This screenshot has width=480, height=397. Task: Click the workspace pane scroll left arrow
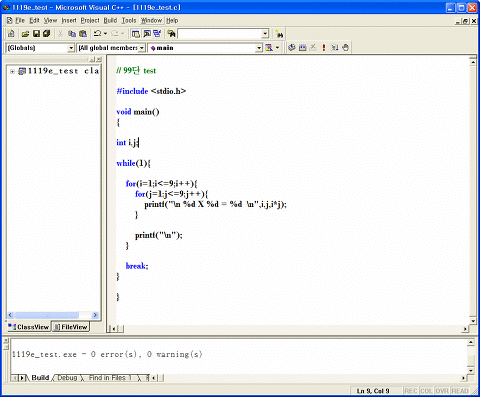10,315
